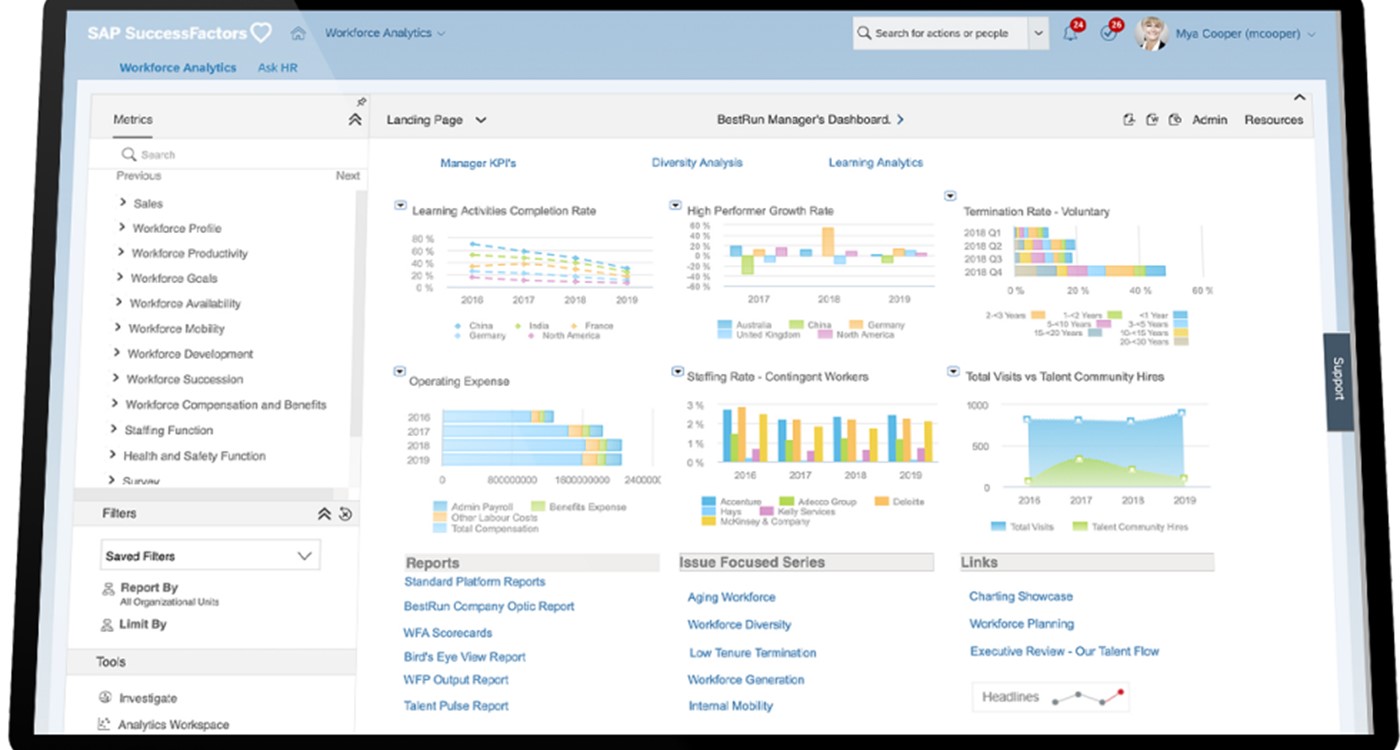This screenshot has height=750, width=1400.
Task: Open the Talent Pulse Report link
Action: click(456, 706)
